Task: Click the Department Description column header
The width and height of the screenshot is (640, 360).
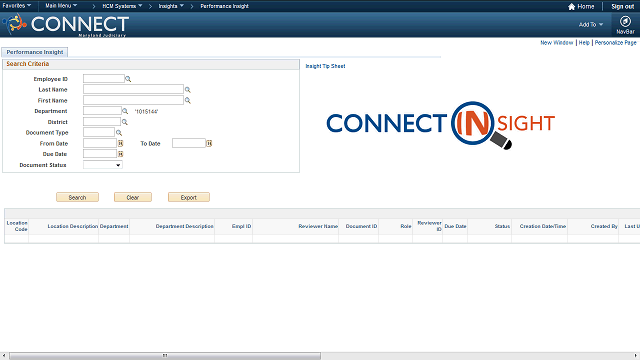Action: coord(184,226)
